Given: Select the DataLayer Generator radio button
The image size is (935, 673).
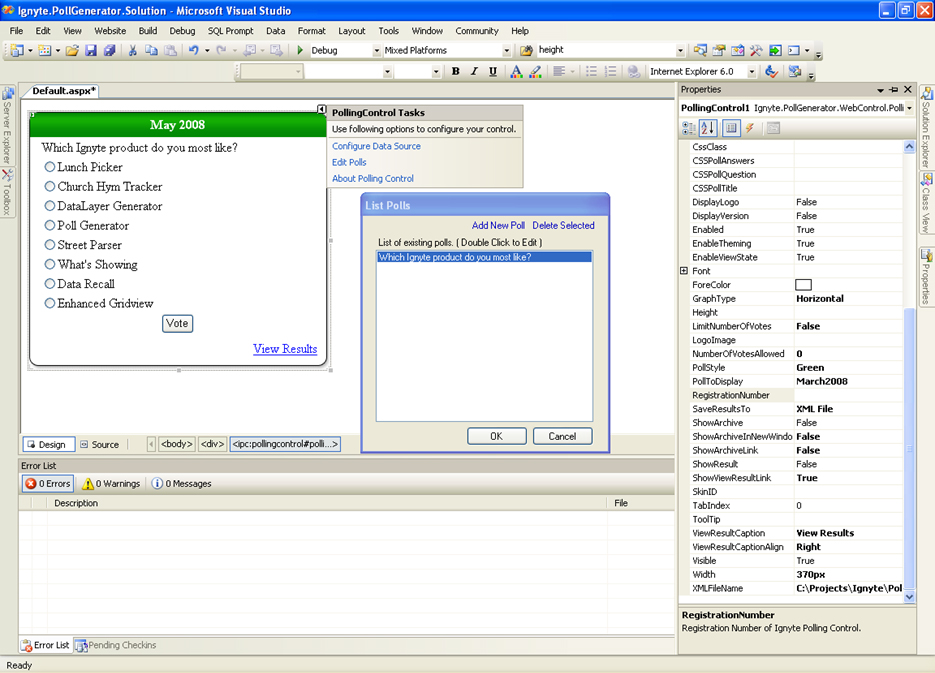Looking at the screenshot, I should pyautogui.click(x=50, y=206).
